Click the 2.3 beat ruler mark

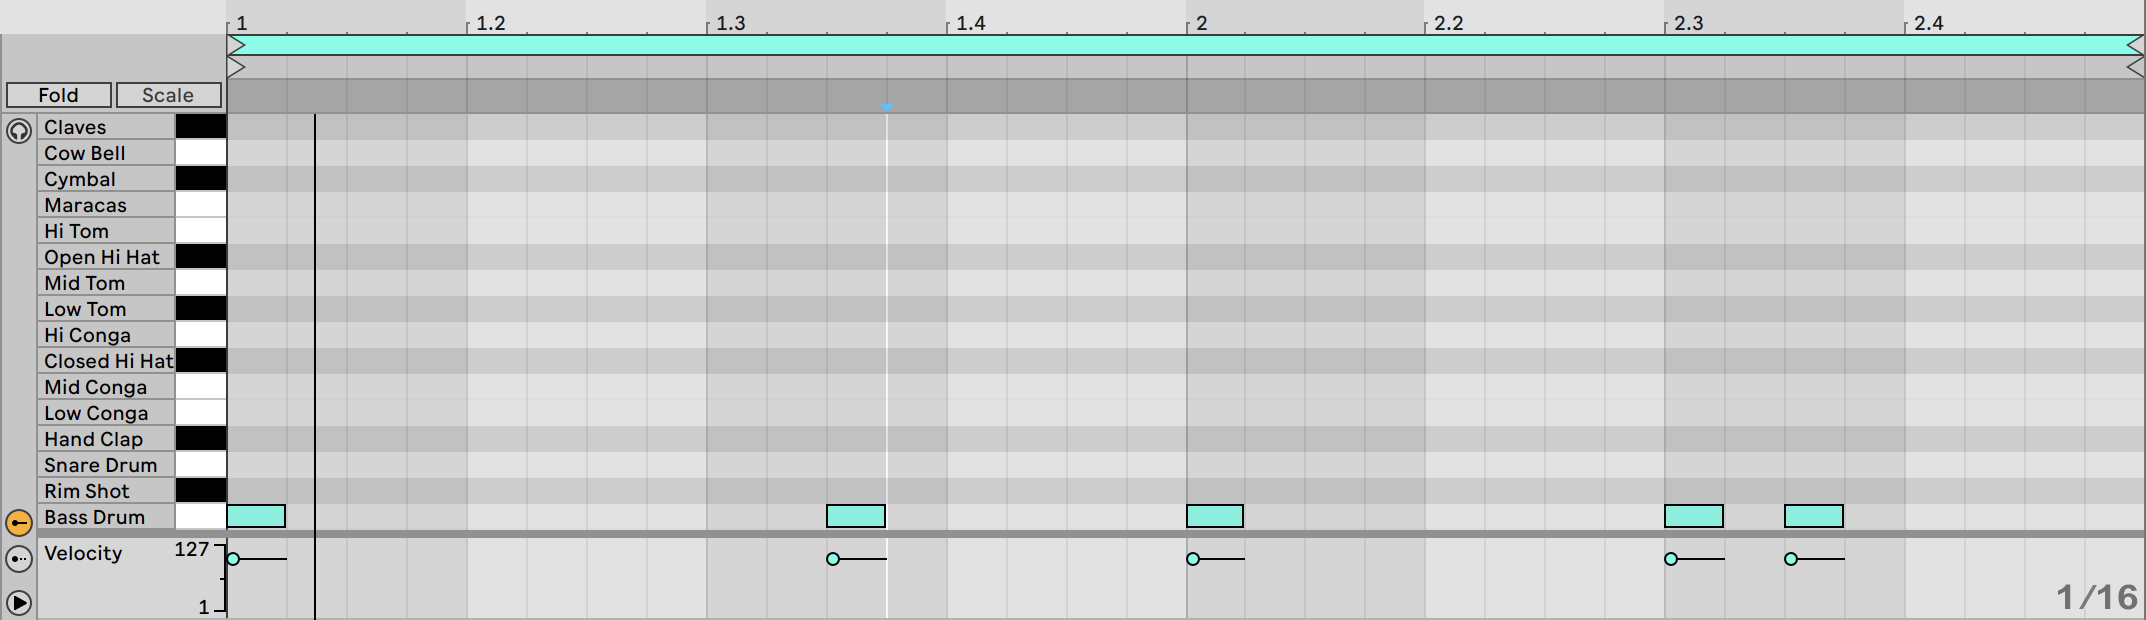coord(1688,23)
